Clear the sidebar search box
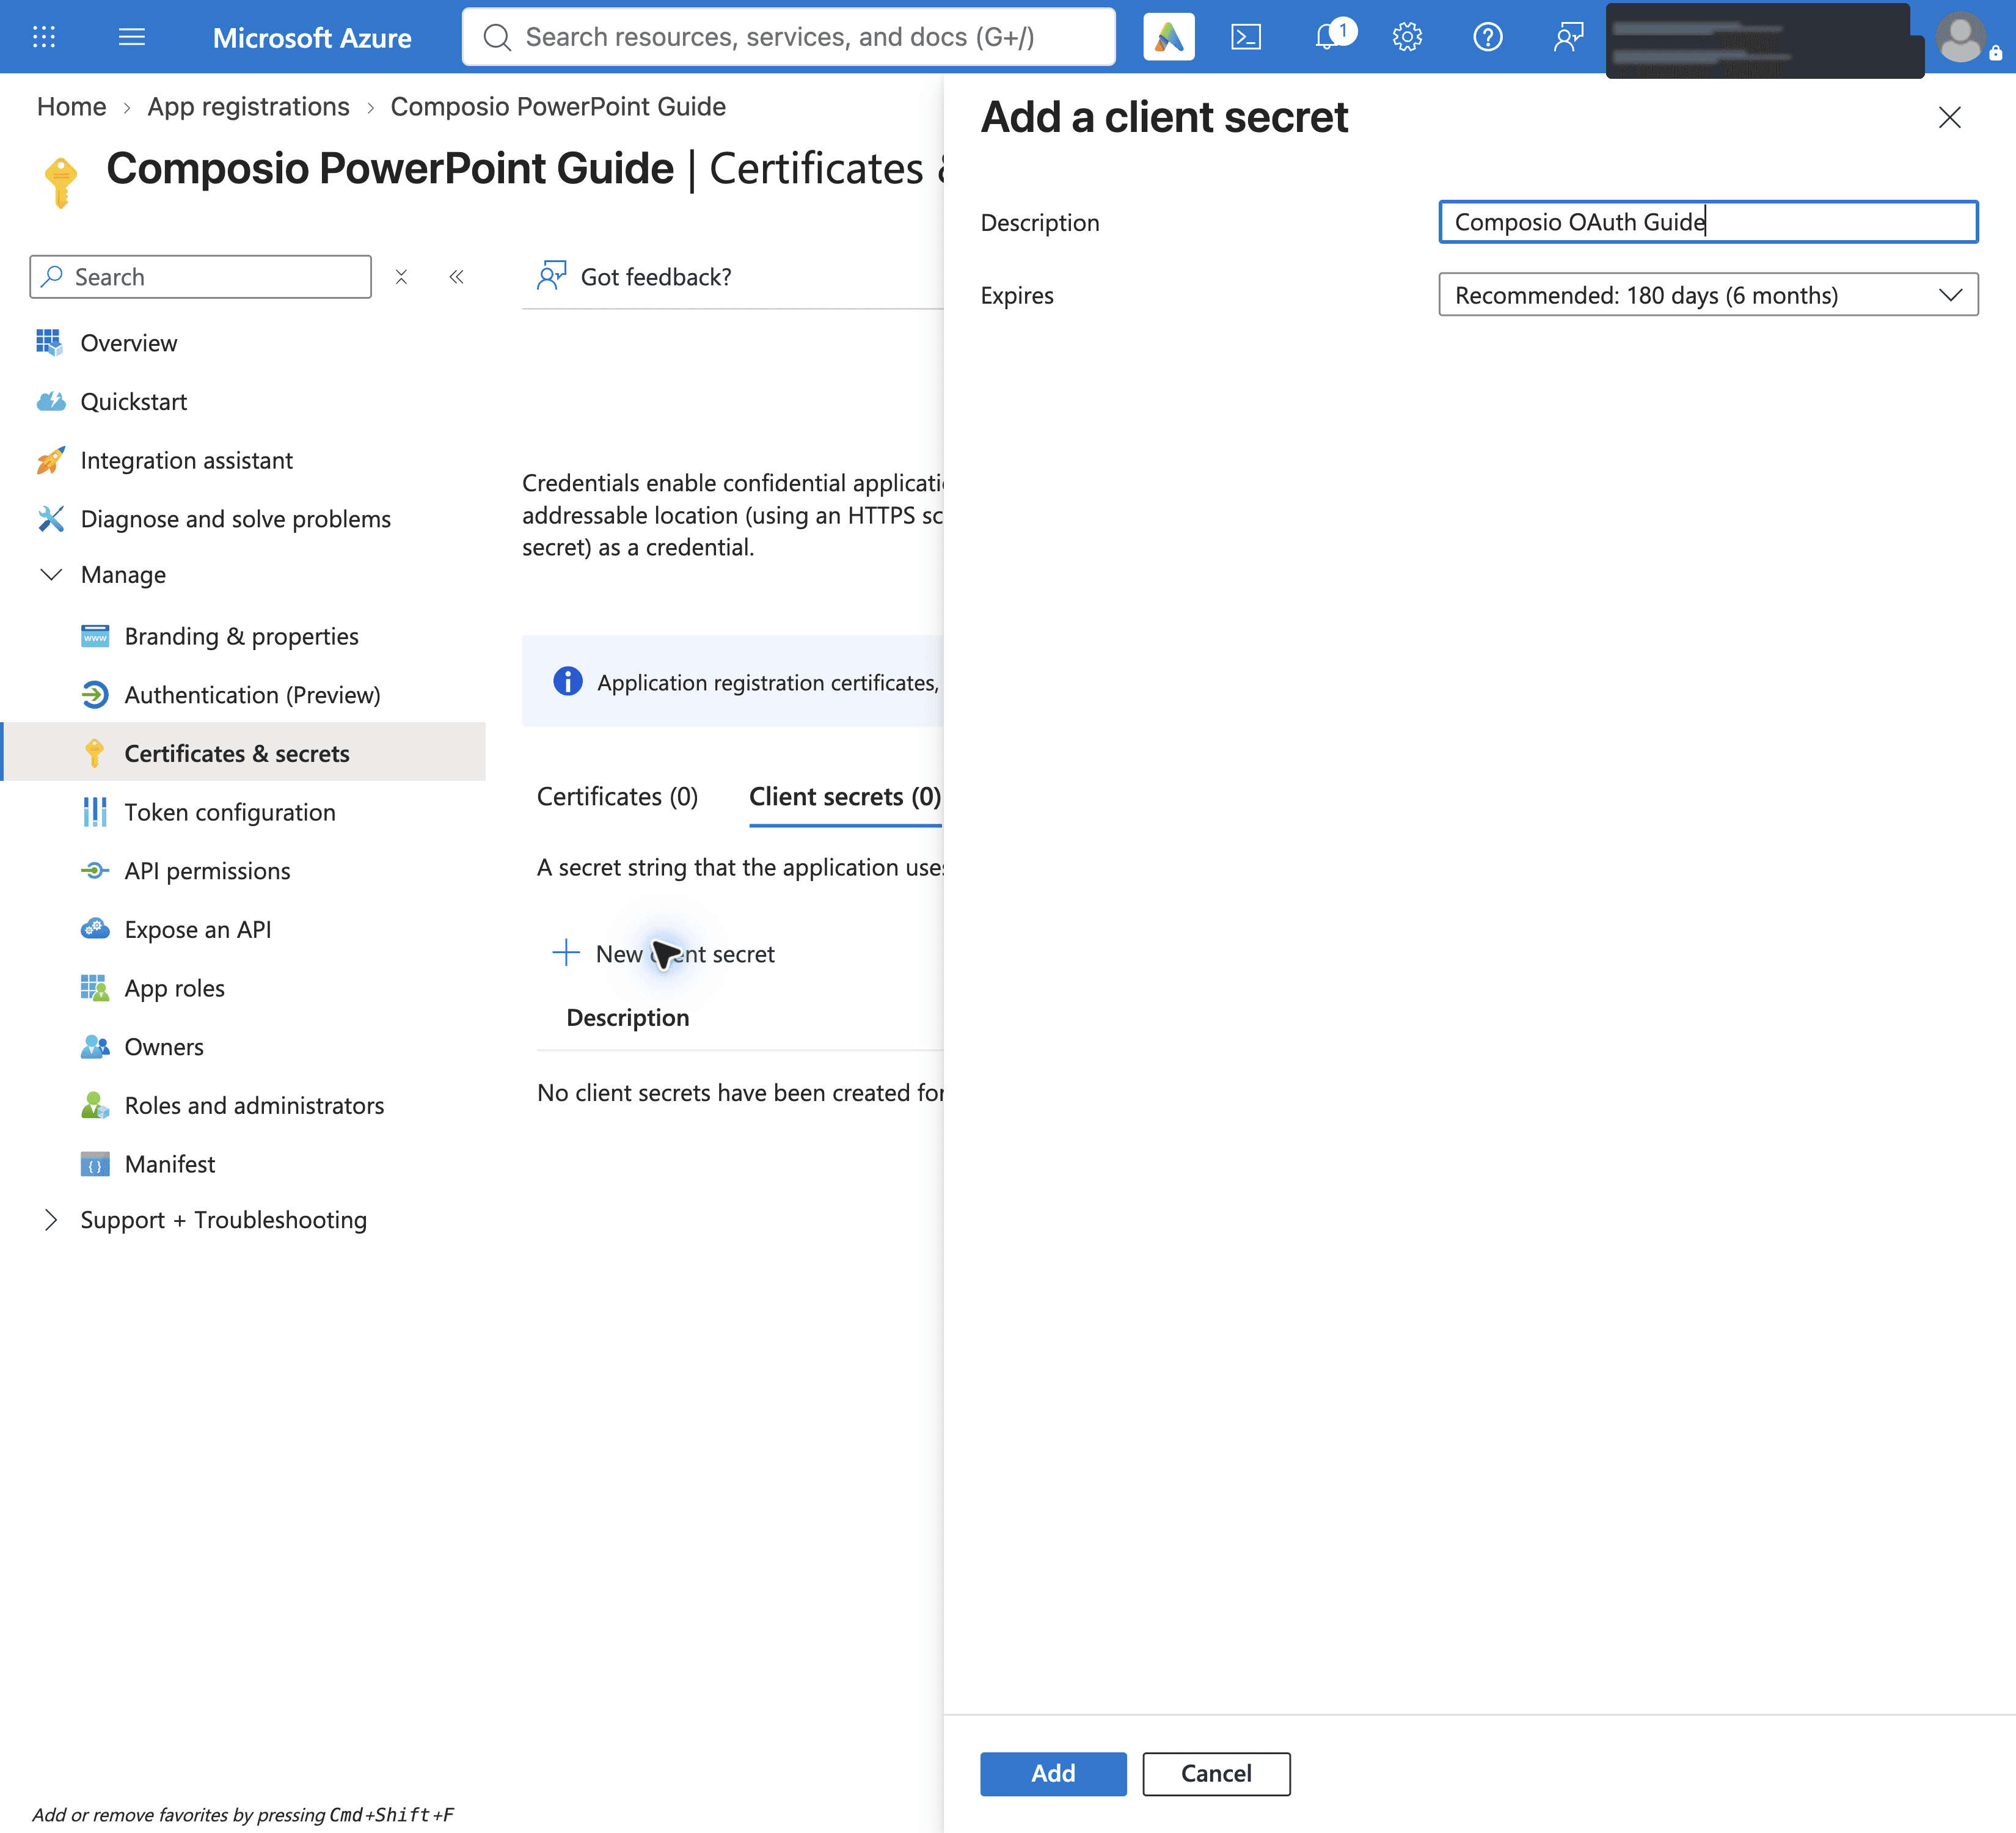2016x1833 pixels. pyautogui.click(x=401, y=276)
